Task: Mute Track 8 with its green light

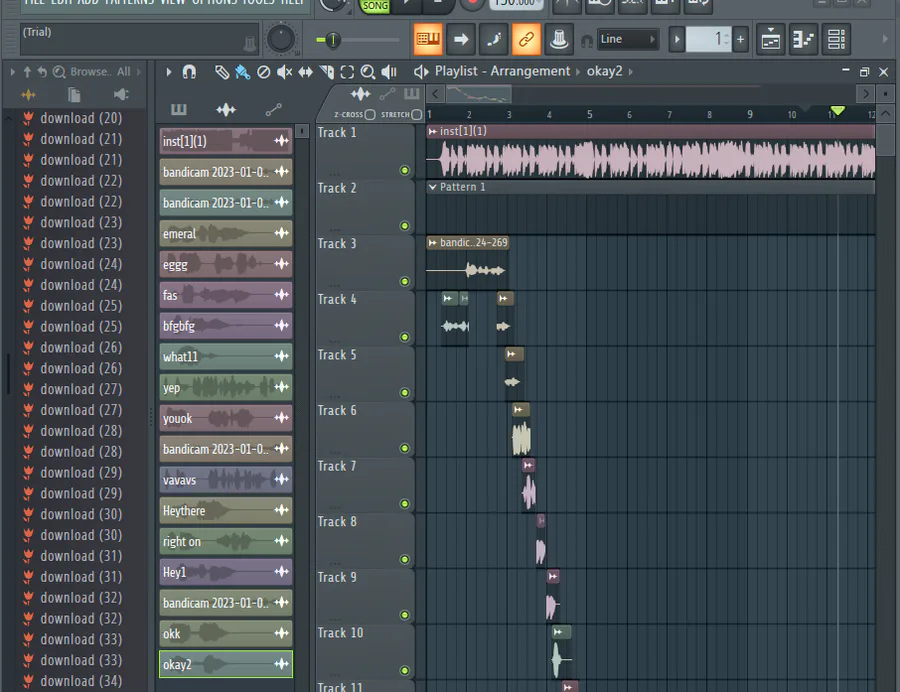Action: tap(405, 559)
